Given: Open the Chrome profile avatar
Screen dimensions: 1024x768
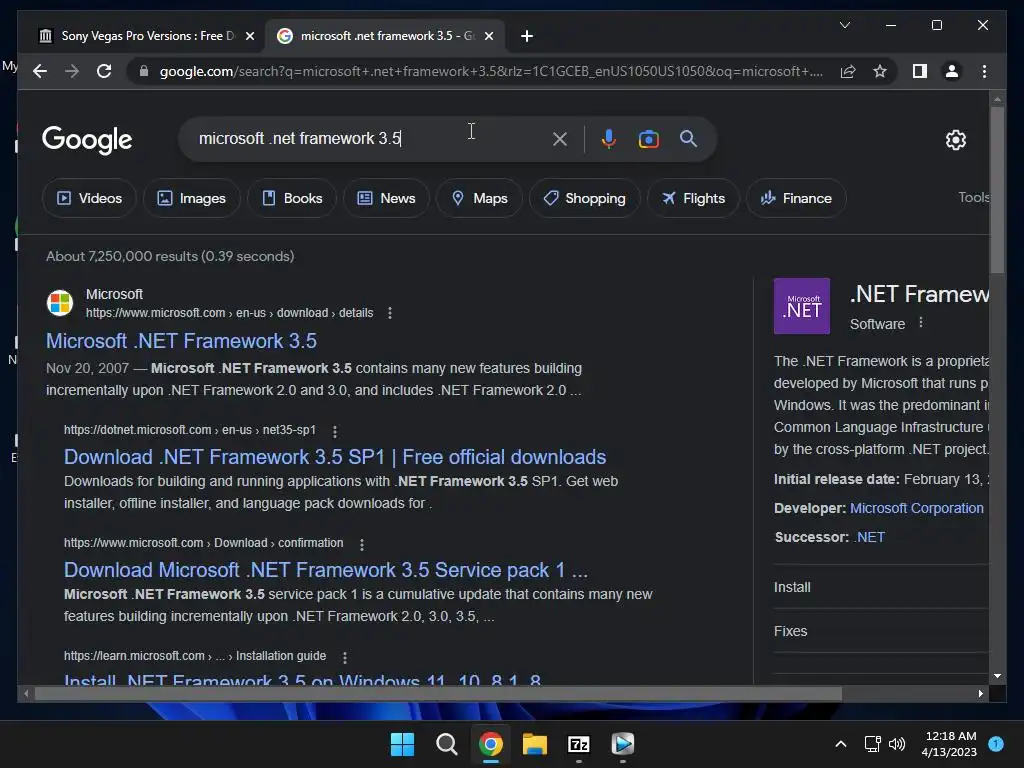Looking at the screenshot, I should (x=952, y=71).
